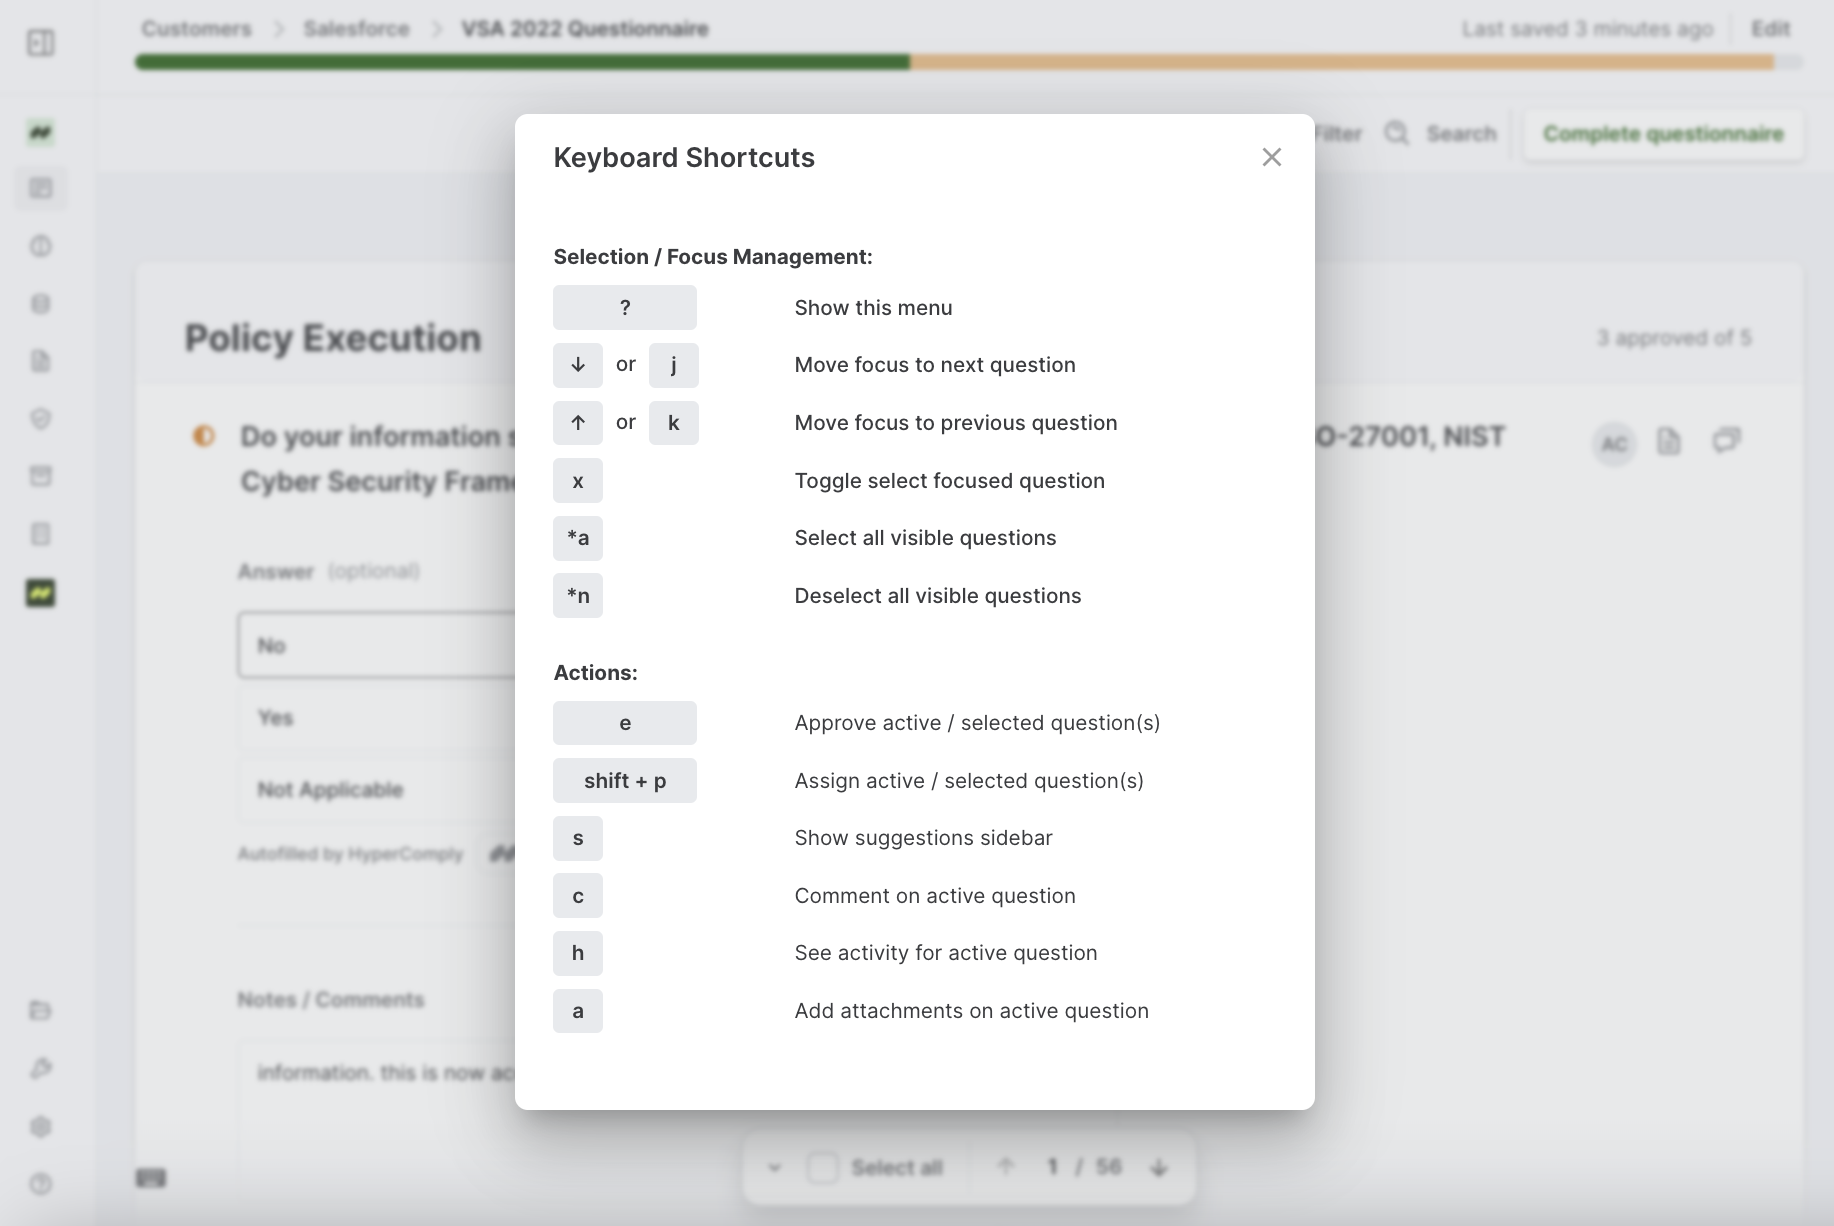Open the Customers breadcrumb
1834x1226 pixels.
pyautogui.click(x=197, y=29)
